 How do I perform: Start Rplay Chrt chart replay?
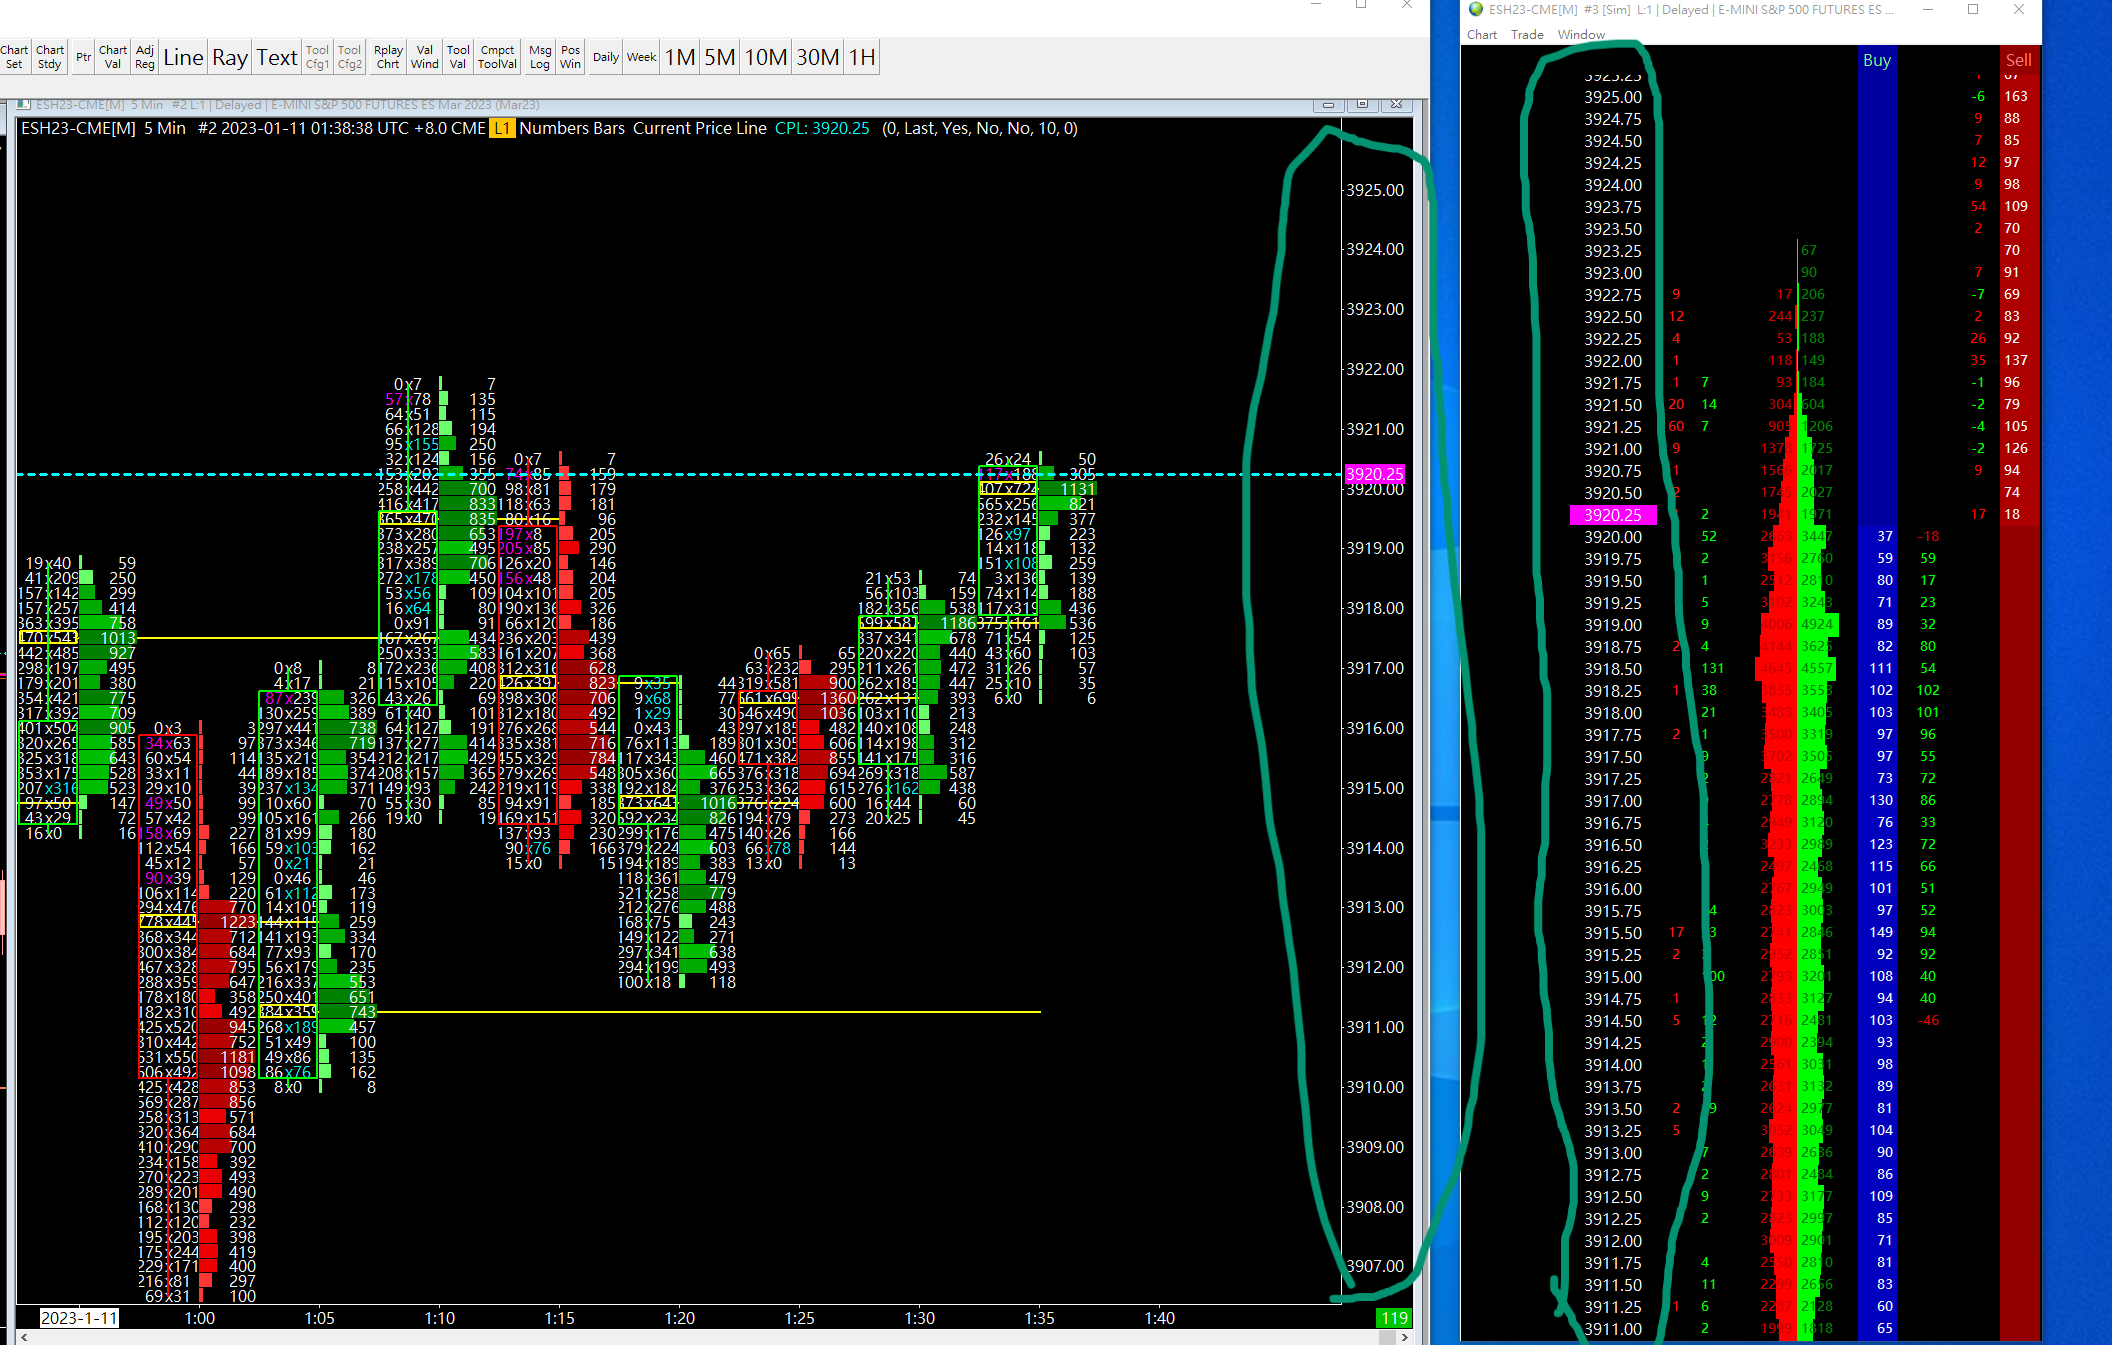[x=388, y=57]
